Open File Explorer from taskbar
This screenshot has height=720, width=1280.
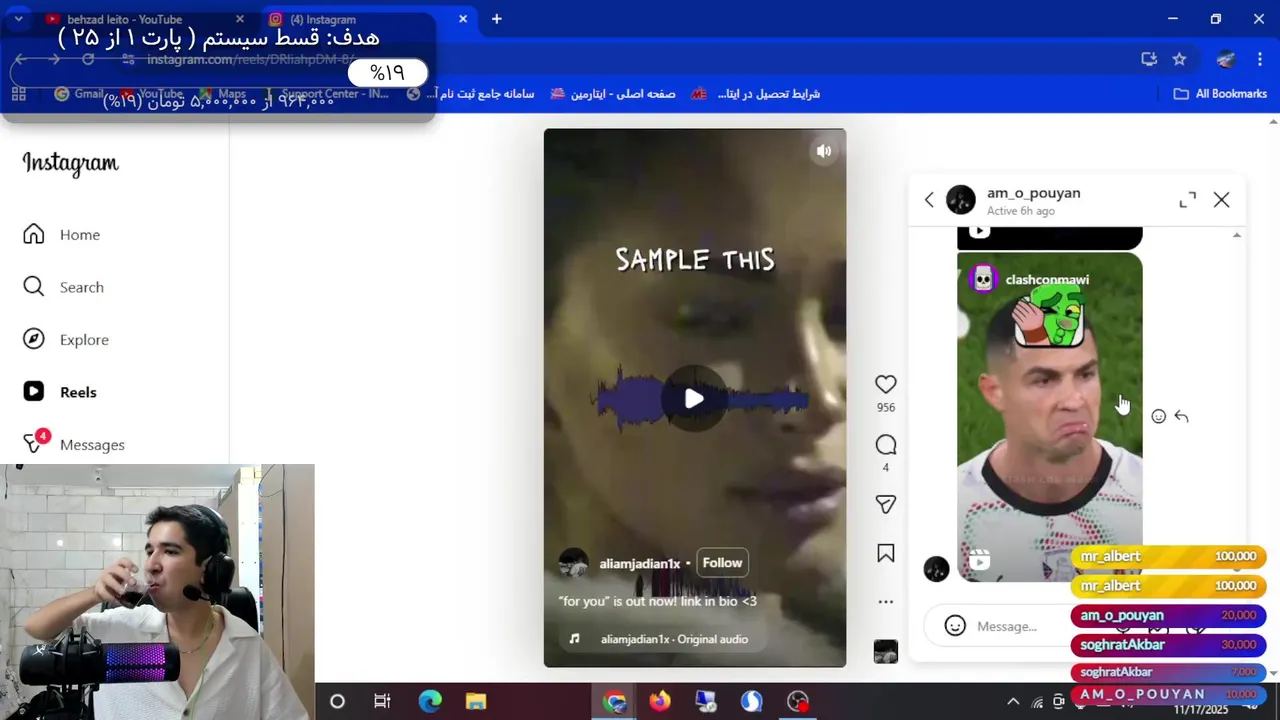tap(476, 701)
